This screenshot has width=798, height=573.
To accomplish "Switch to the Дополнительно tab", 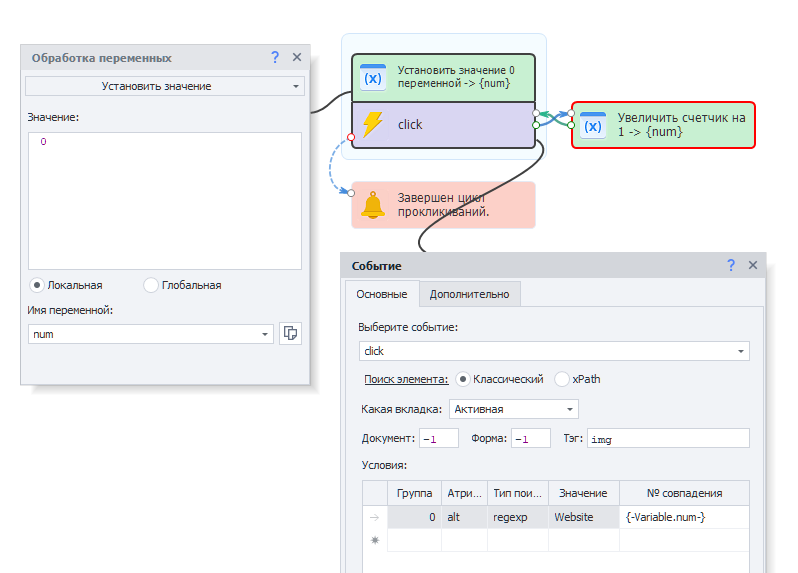I will [x=469, y=294].
